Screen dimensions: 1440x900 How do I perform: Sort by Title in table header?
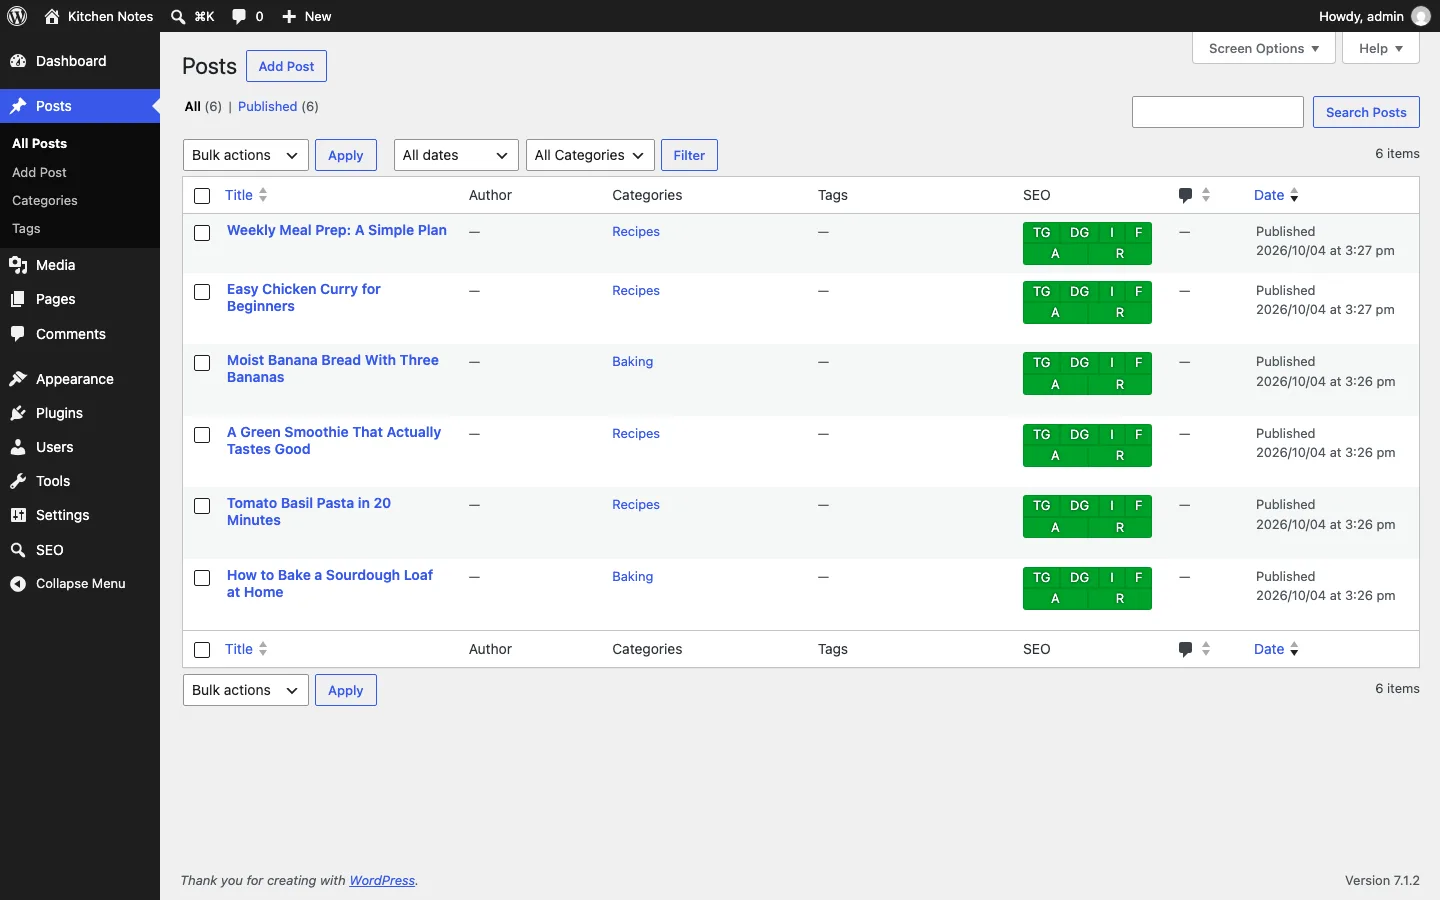point(246,195)
